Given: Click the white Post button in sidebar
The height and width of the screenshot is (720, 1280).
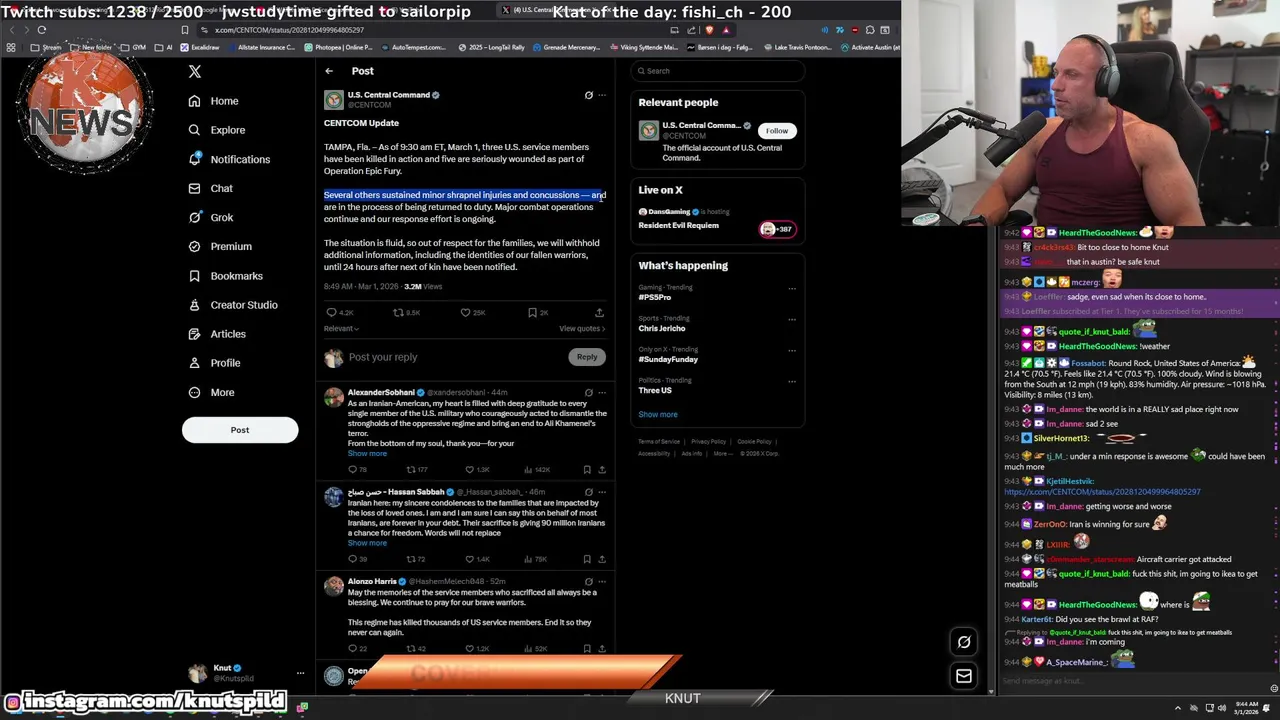Looking at the screenshot, I should [240, 430].
